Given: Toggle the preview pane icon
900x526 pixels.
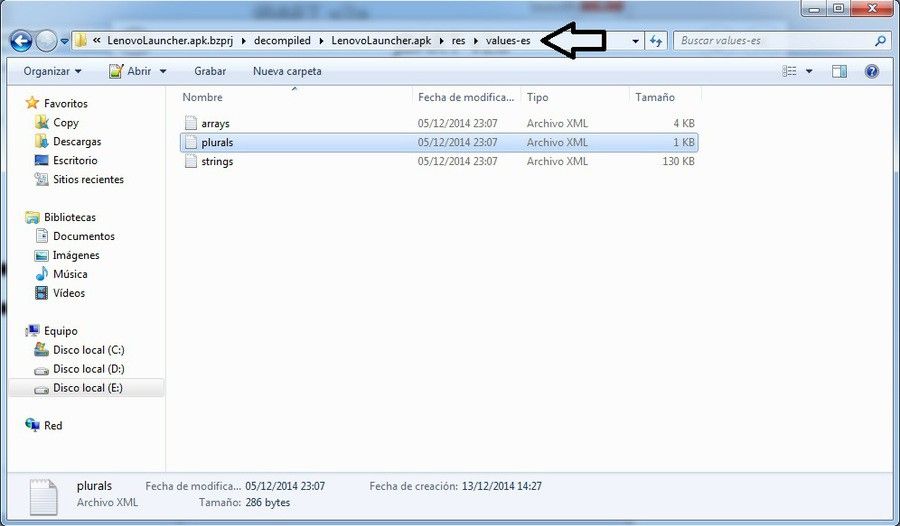Looking at the screenshot, I should (x=839, y=71).
